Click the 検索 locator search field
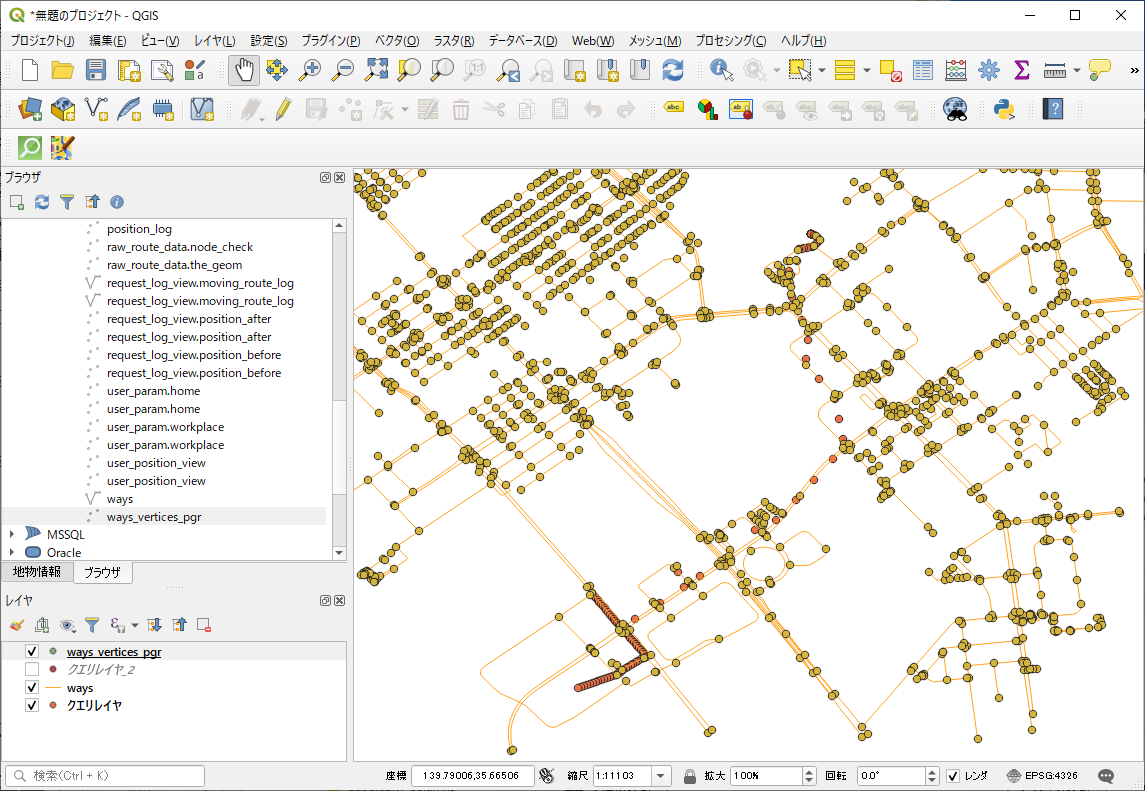 [105, 776]
